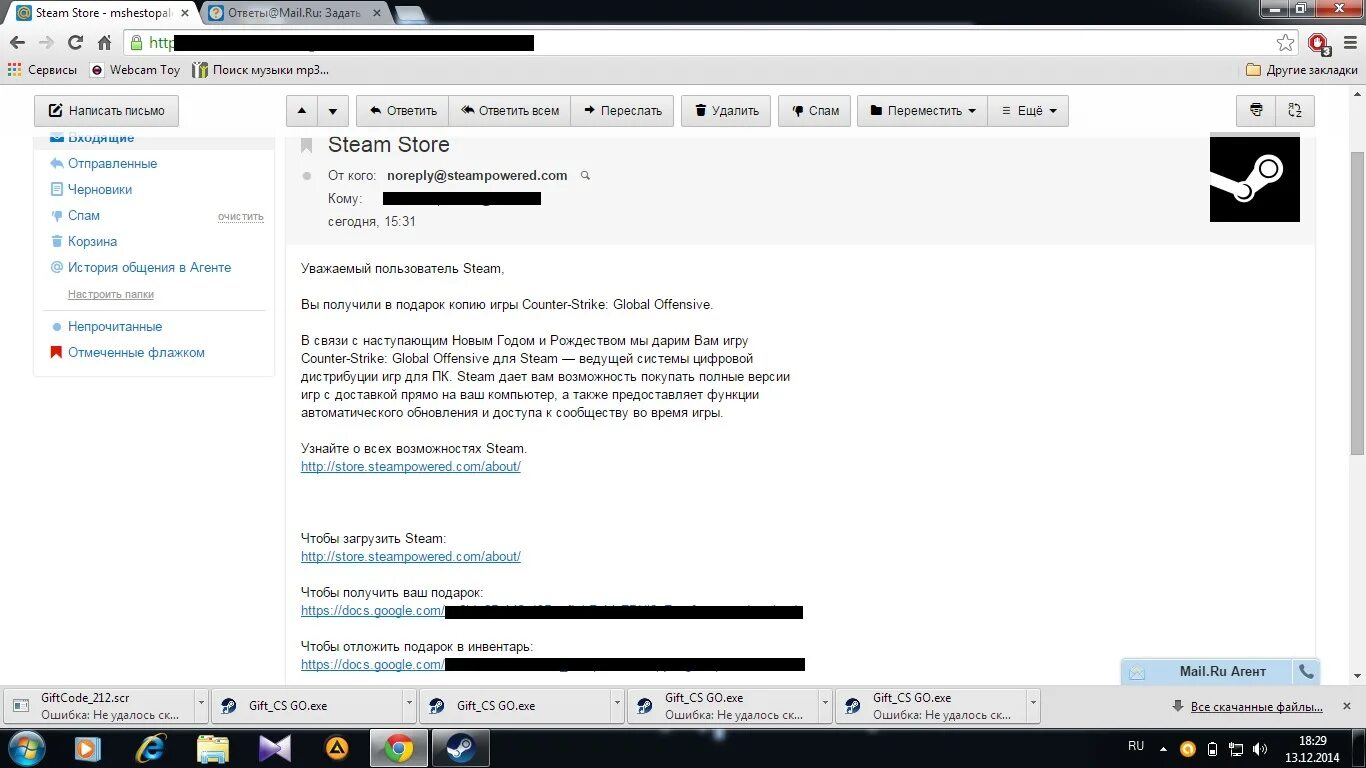This screenshot has height=768, width=1366.
Task: Open the link under Чтобы загрузить Steam
Action: click(x=411, y=556)
